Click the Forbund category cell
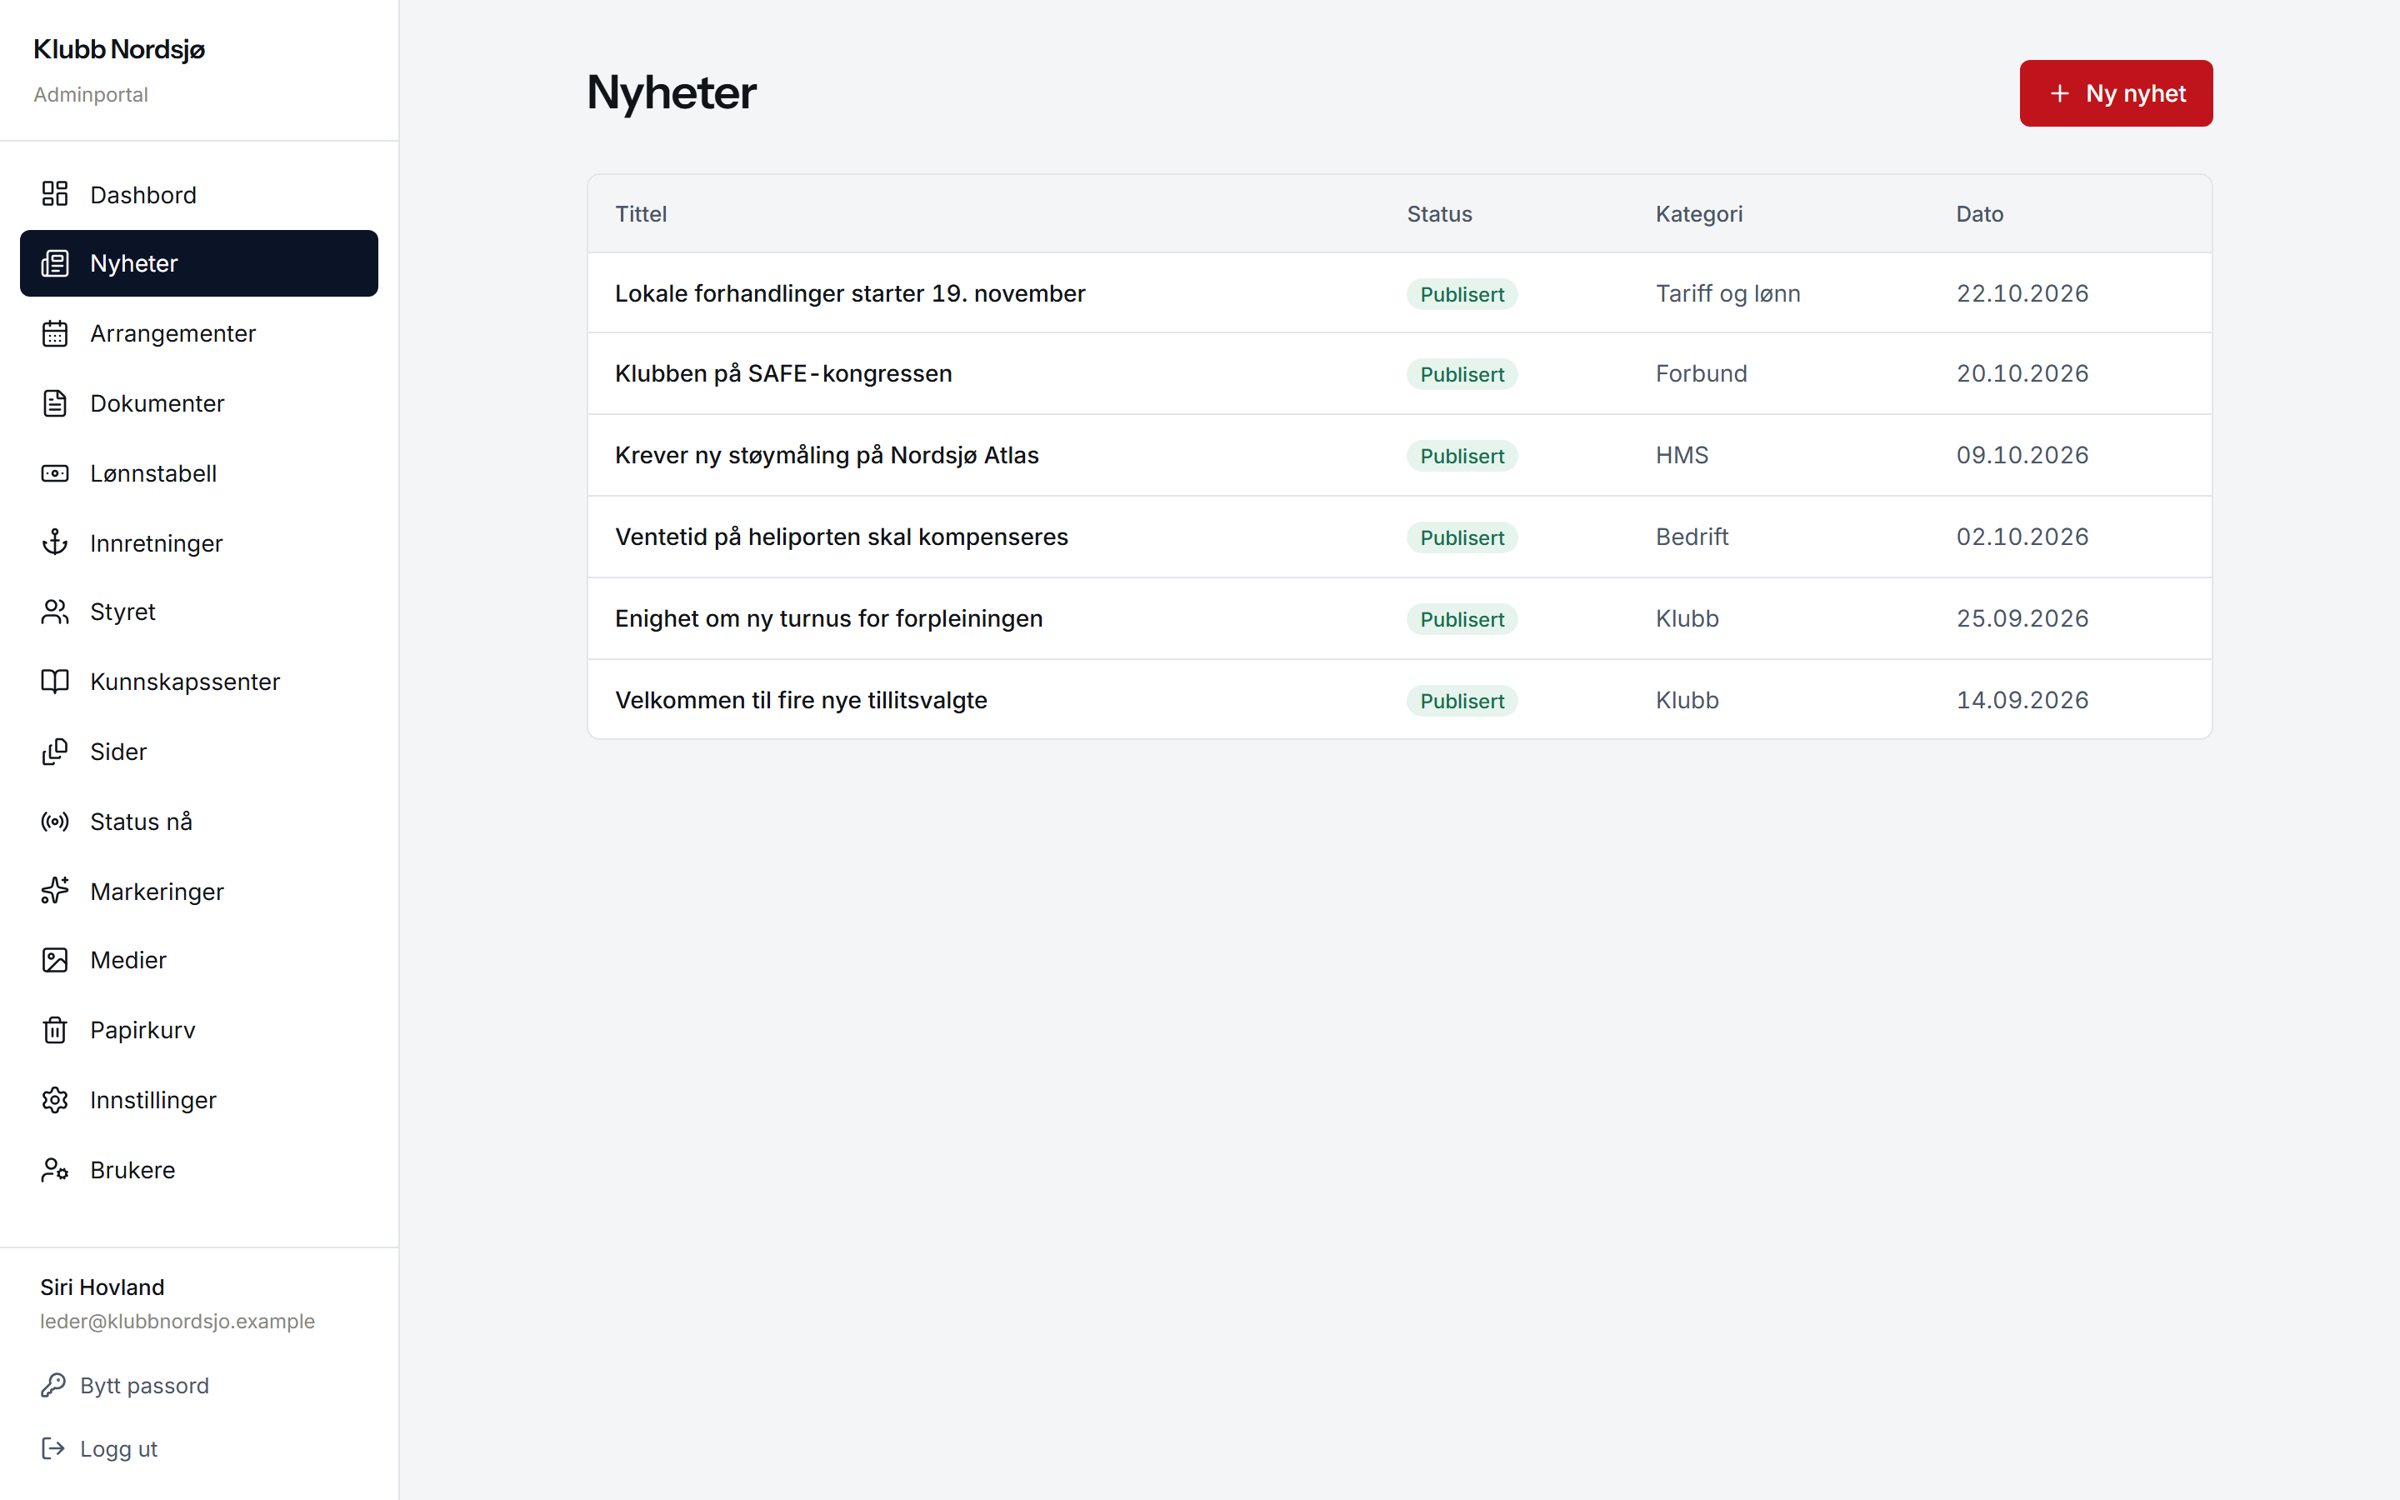The height and width of the screenshot is (1500, 2400). pos(1701,373)
